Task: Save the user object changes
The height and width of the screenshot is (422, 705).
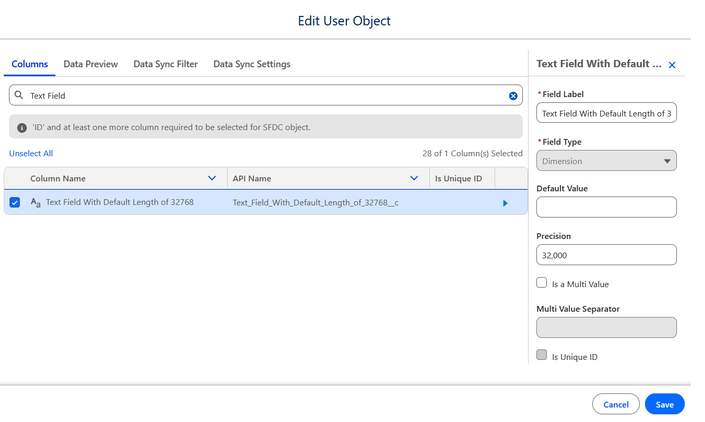Action: (x=665, y=404)
